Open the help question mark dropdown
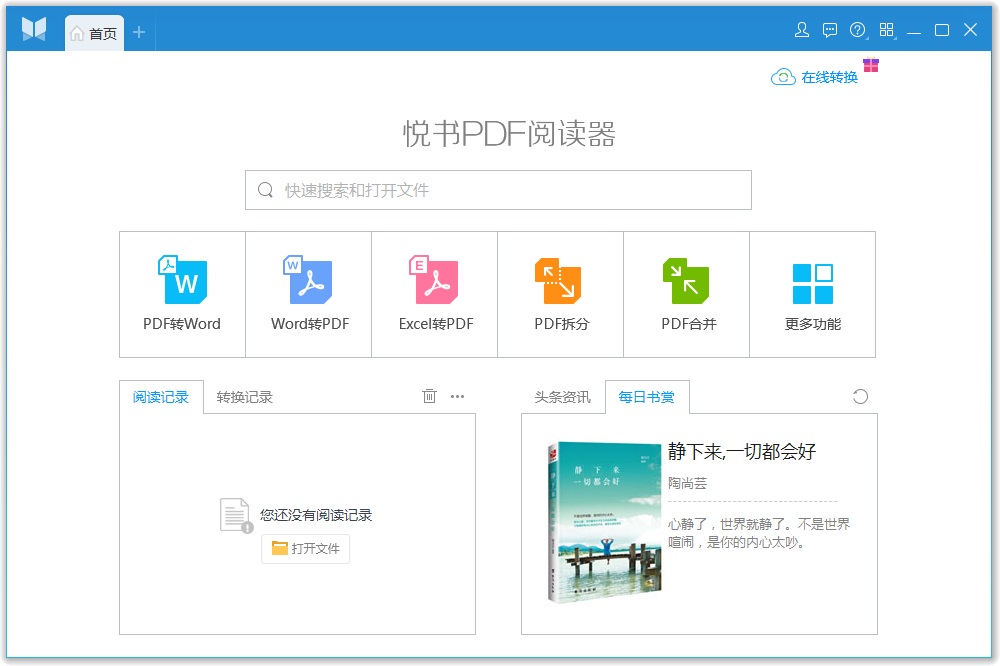1000x666 pixels. (x=857, y=30)
